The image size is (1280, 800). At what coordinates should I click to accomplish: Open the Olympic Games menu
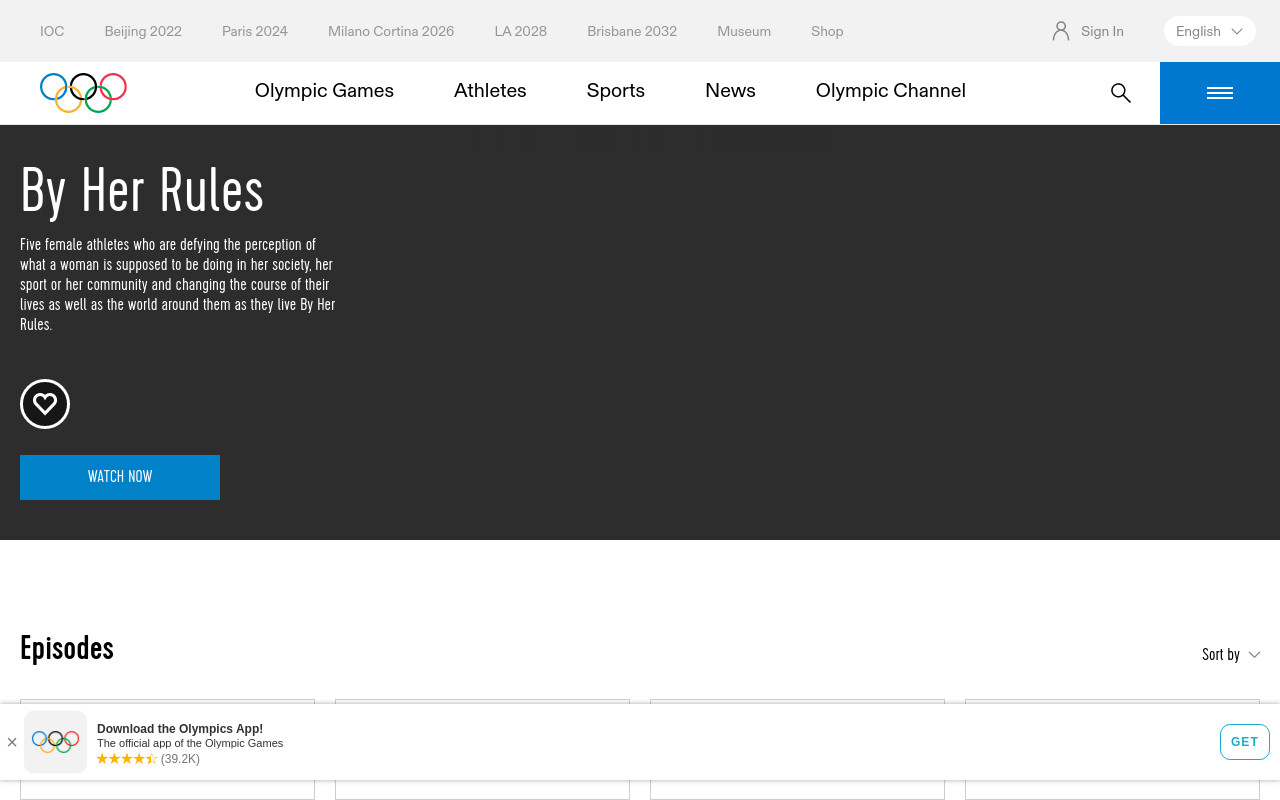pyautogui.click(x=324, y=90)
